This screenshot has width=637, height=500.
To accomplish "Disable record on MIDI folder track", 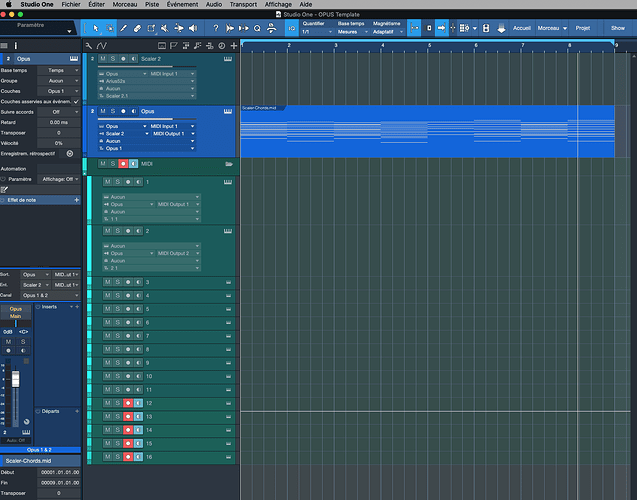I will 123,164.
